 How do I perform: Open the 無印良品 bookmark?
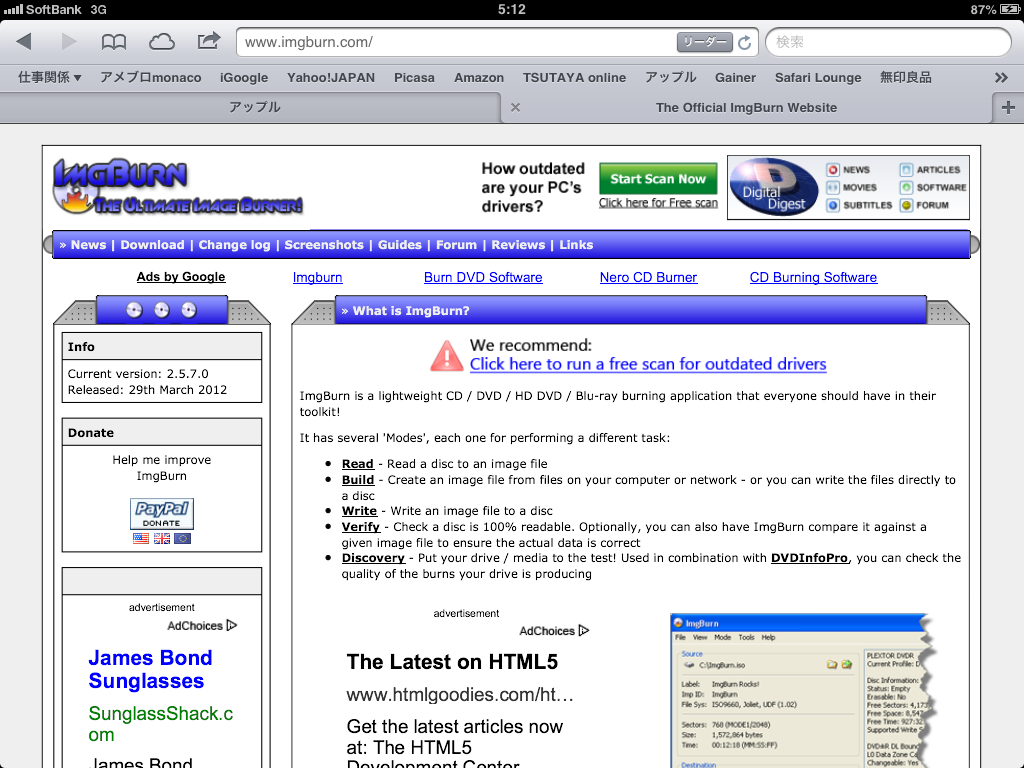coord(905,77)
